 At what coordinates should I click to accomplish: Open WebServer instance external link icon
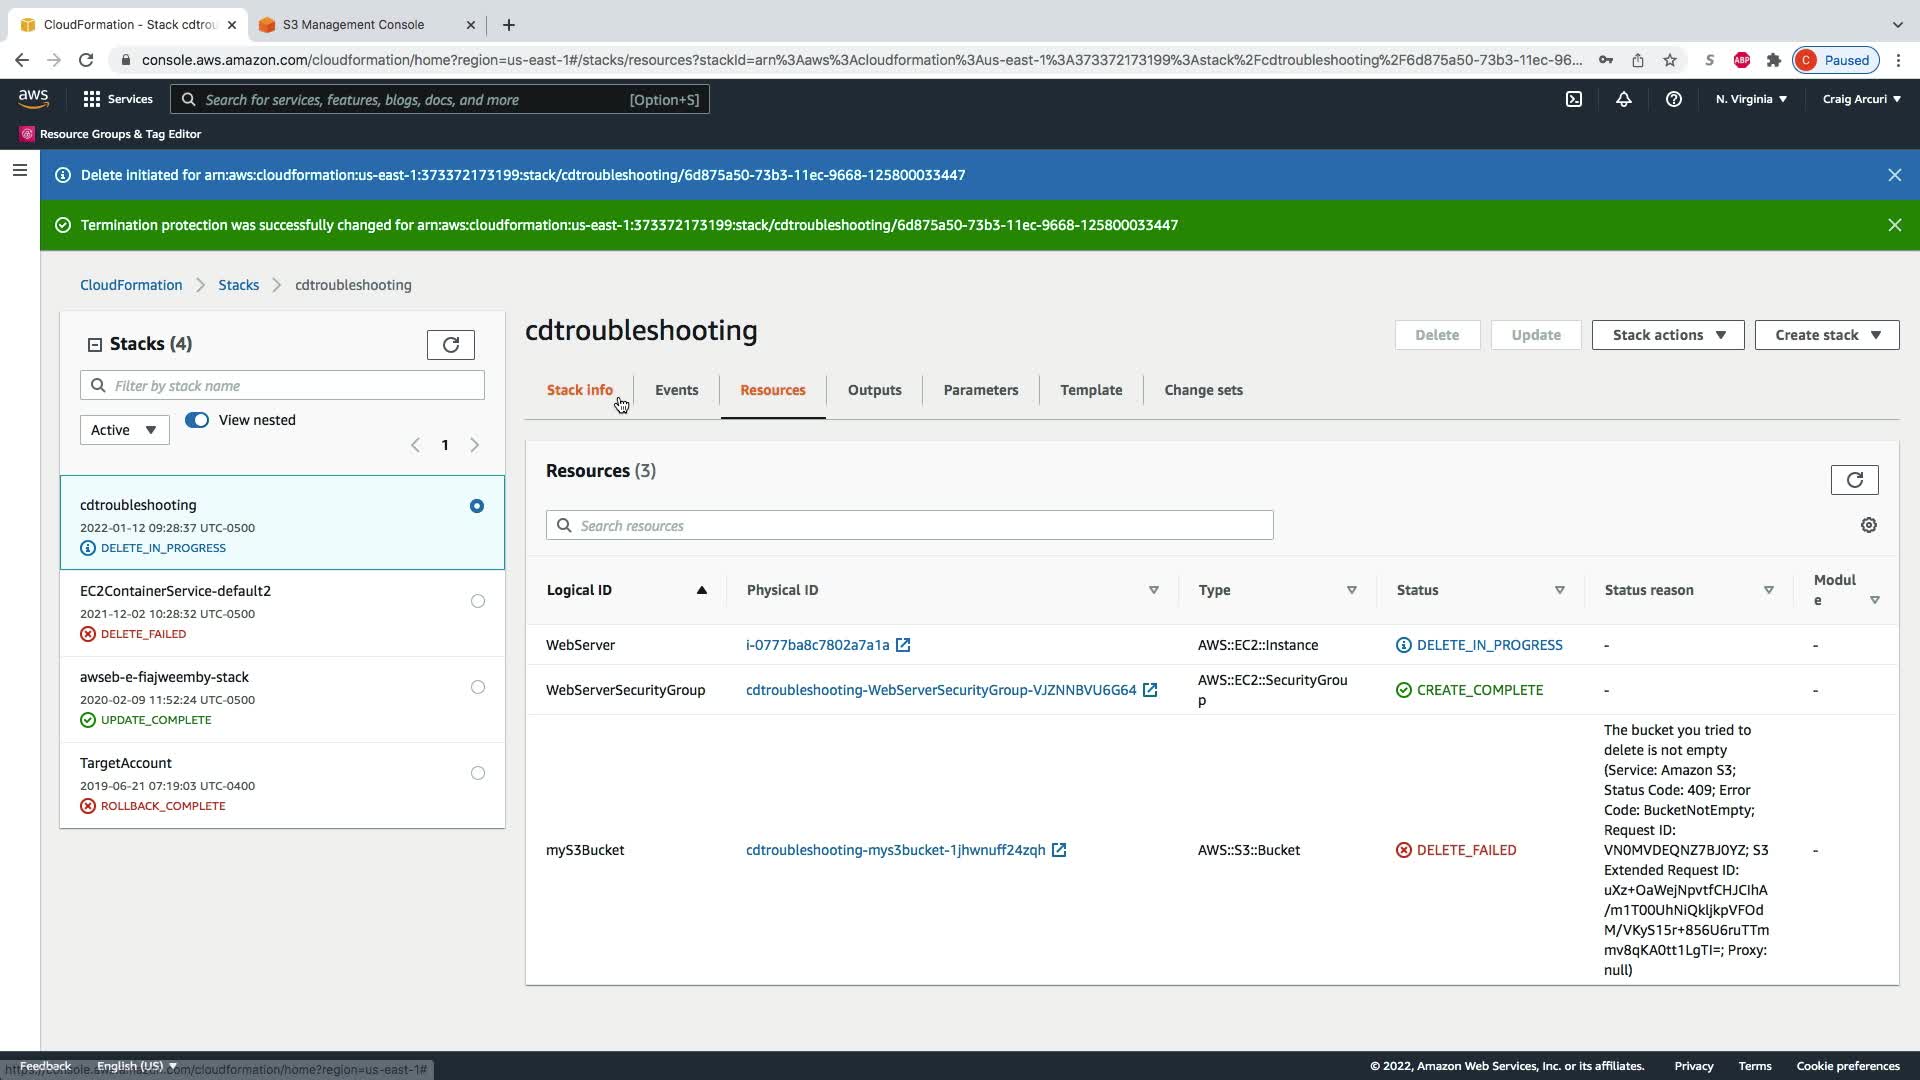click(x=903, y=645)
